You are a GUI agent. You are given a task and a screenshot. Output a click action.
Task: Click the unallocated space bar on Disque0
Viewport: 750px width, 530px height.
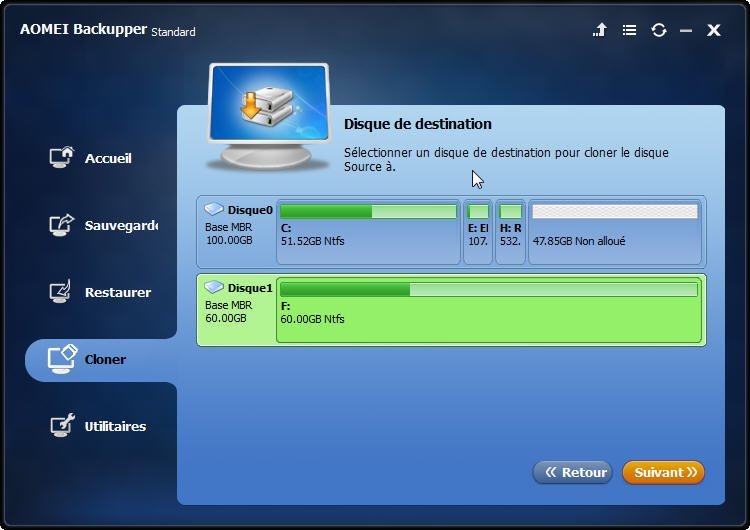[x=615, y=211]
